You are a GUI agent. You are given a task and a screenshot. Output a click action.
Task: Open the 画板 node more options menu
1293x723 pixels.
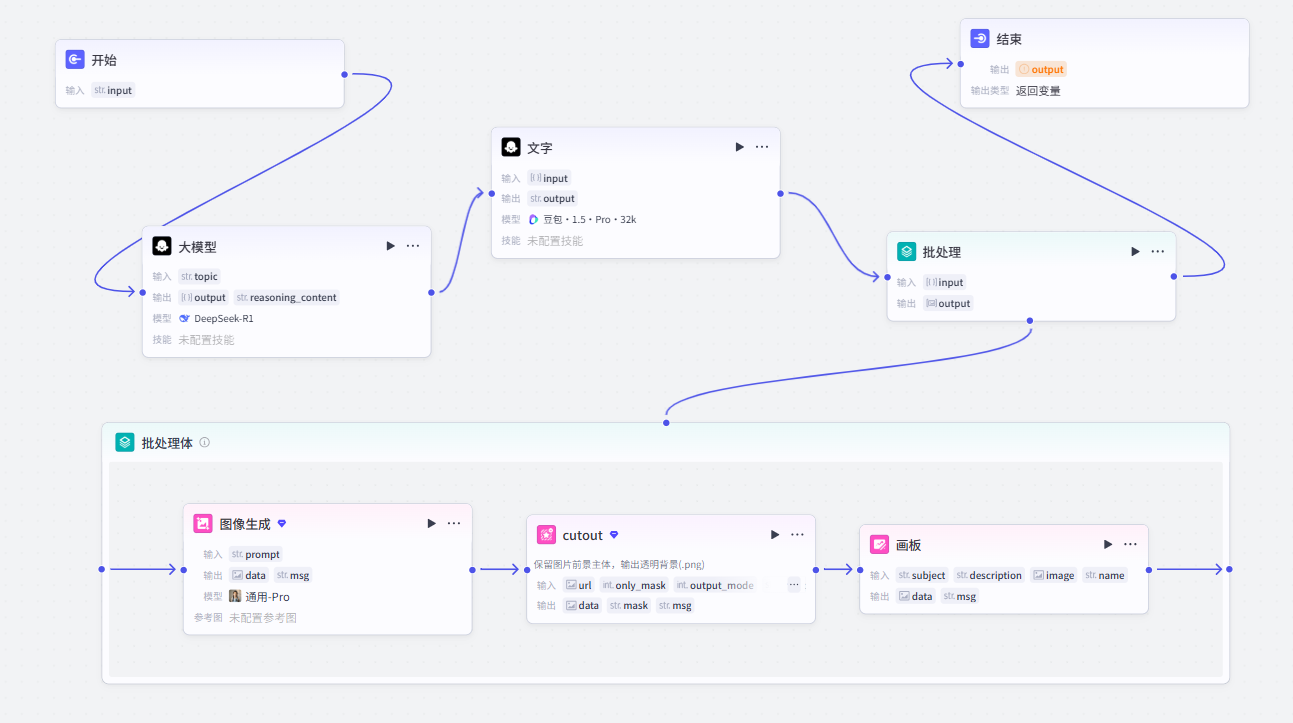(1130, 545)
